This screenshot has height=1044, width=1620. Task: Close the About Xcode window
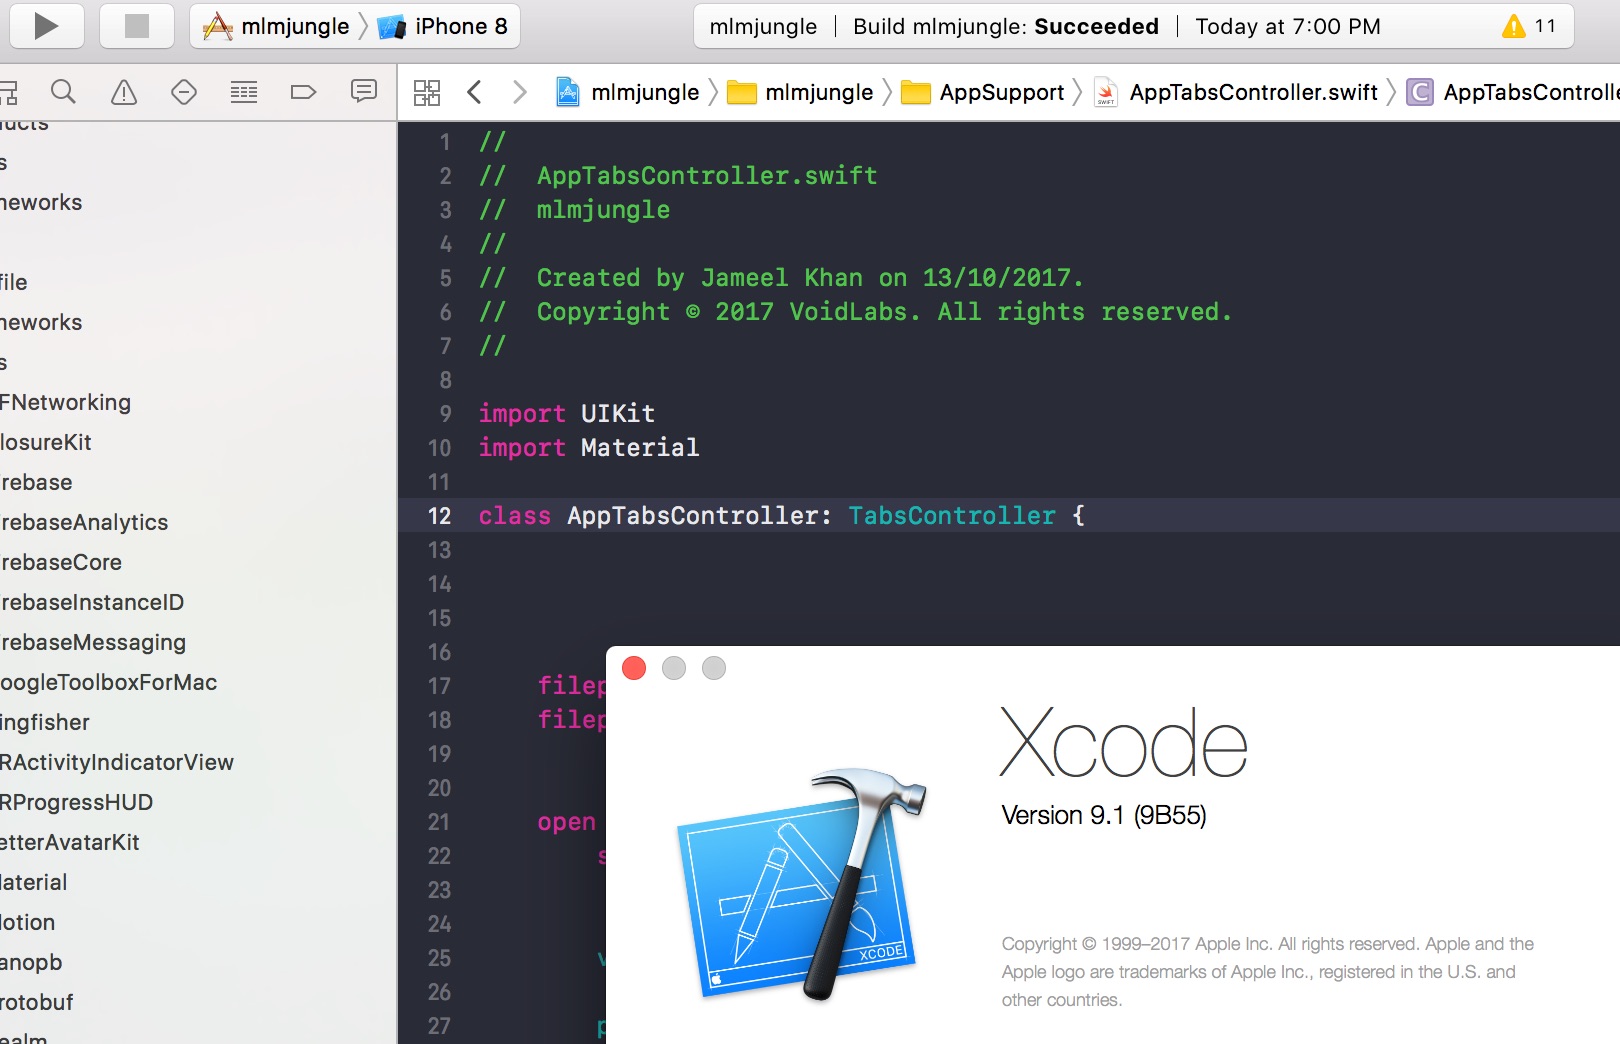coord(634,668)
